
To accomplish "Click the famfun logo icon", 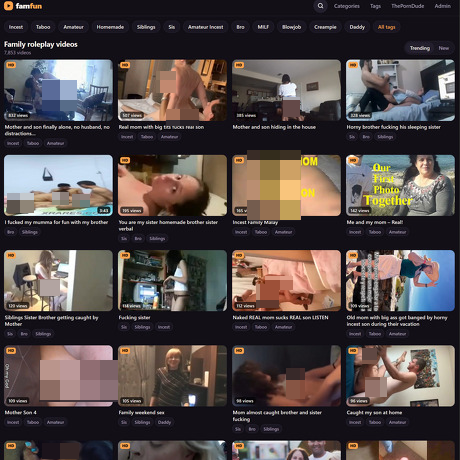I will tap(8, 6).
